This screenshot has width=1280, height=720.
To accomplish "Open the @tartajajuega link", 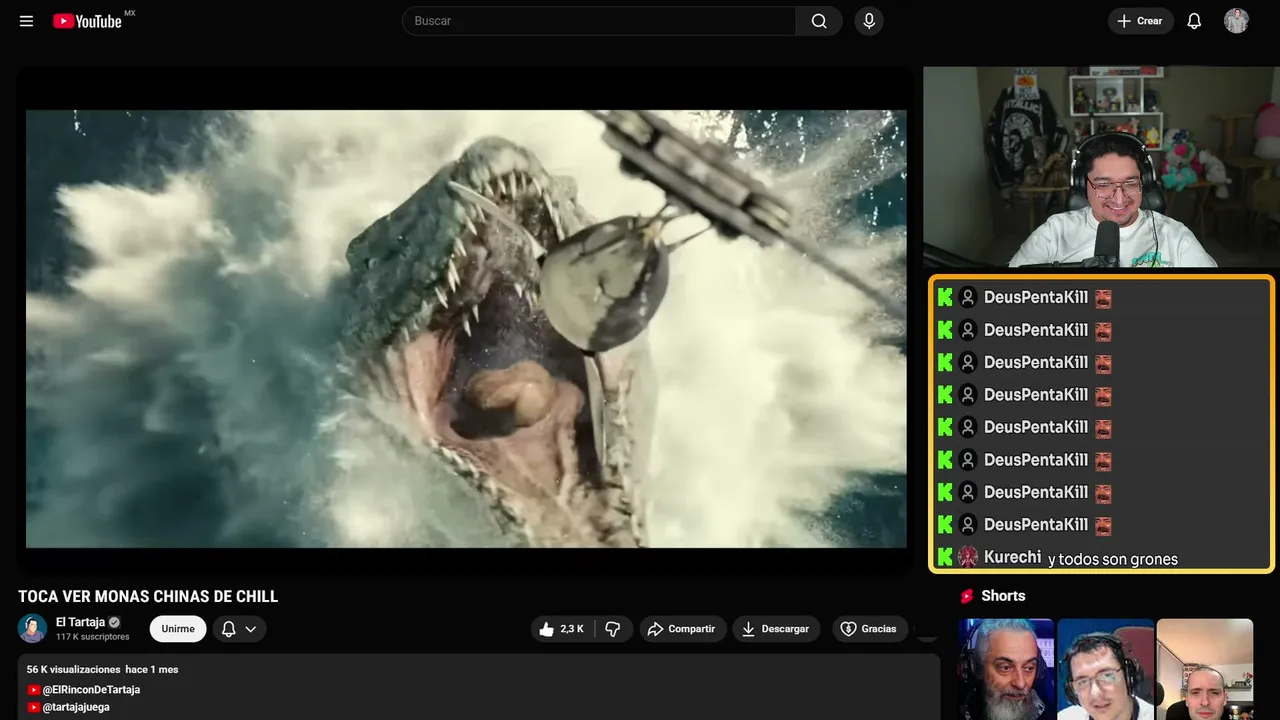I will pyautogui.click(x=76, y=707).
